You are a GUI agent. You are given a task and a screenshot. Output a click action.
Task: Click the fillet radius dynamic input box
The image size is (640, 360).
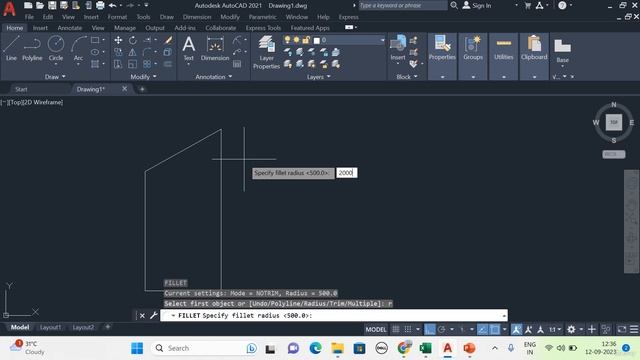click(x=347, y=173)
